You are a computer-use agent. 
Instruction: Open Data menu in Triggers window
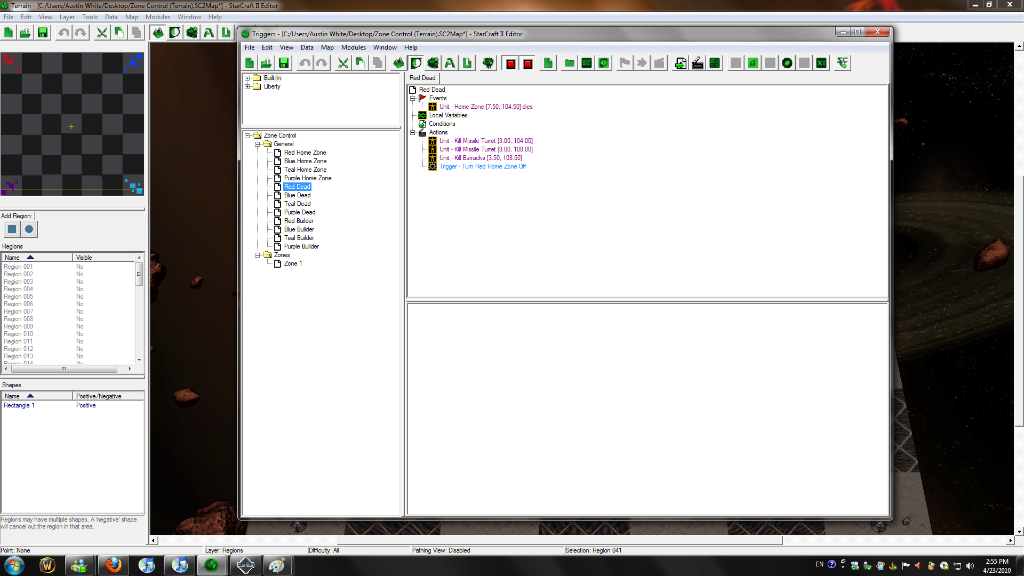pyautogui.click(x=307, y=48)
